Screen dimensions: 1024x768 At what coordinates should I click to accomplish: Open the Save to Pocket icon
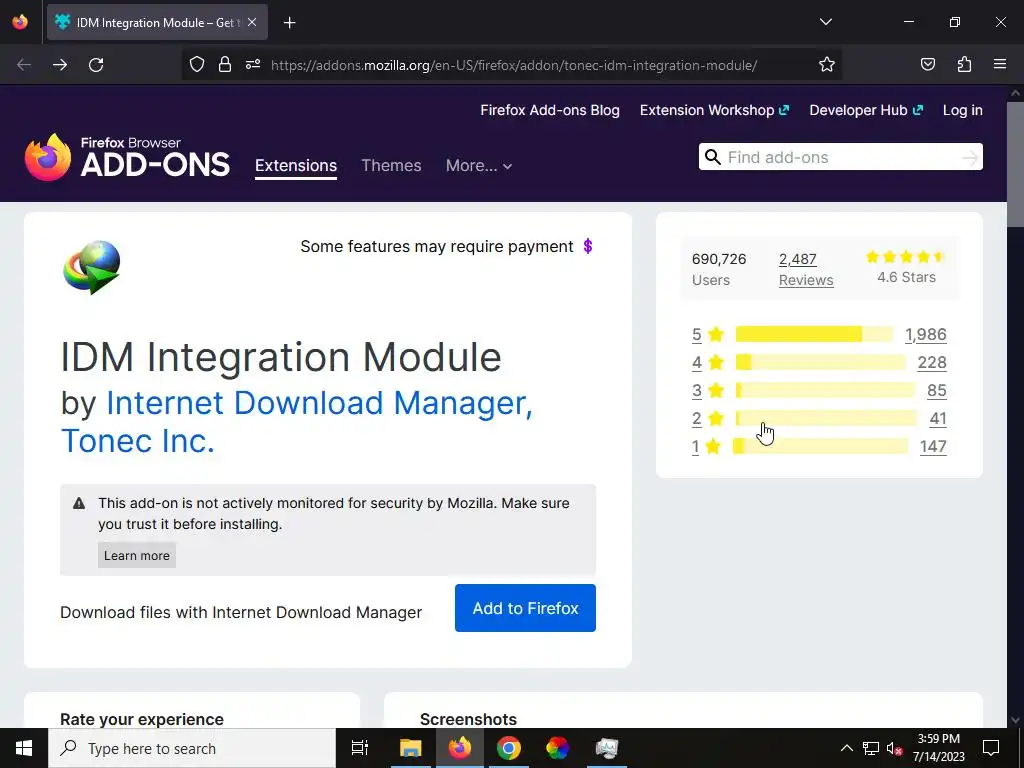(x=928, y=65)
